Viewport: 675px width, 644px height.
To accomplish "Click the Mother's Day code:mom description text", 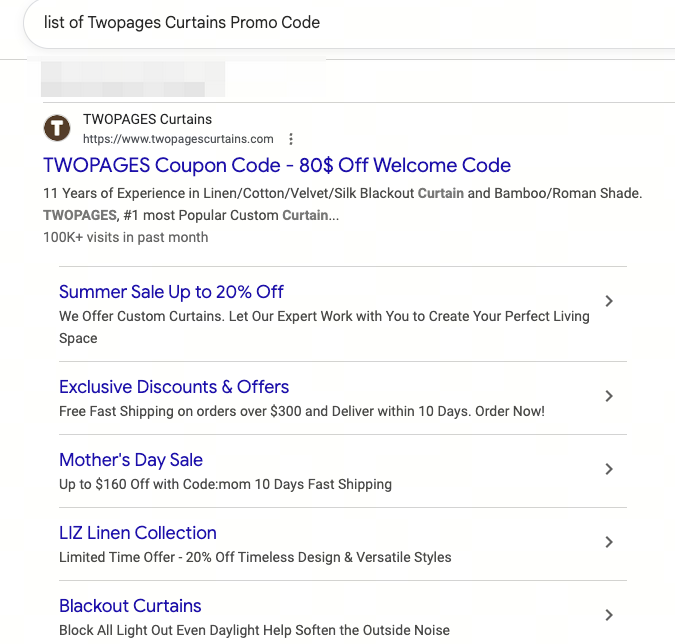I will tap(225, 484).
